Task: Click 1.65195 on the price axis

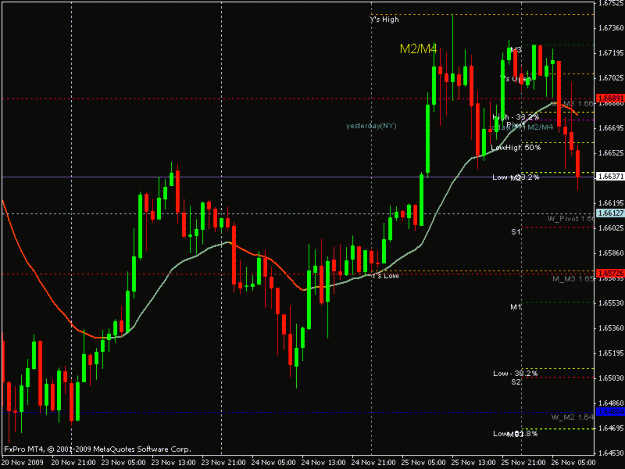Action: (611, 353)
